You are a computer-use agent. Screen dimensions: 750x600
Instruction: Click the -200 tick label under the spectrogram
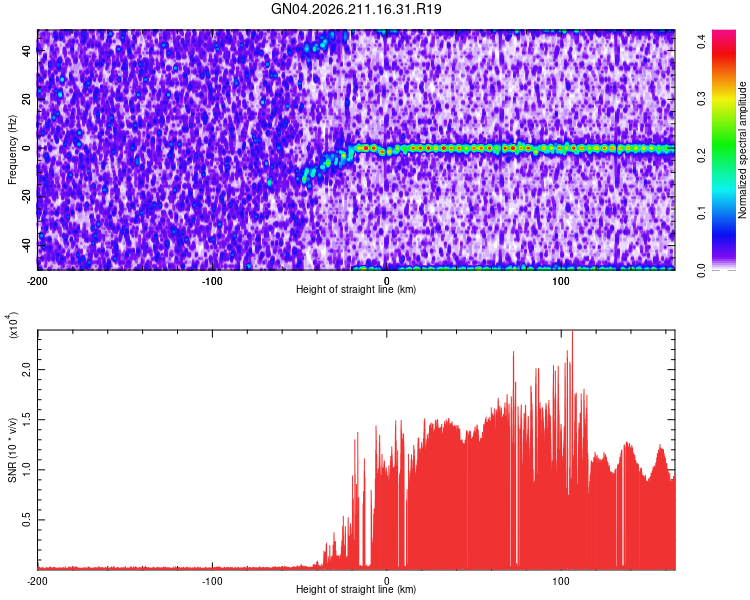pos(37,281)
